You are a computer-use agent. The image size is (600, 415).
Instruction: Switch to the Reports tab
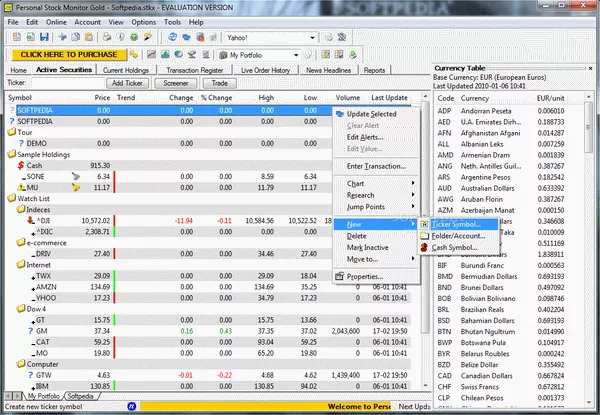(374, 70)
